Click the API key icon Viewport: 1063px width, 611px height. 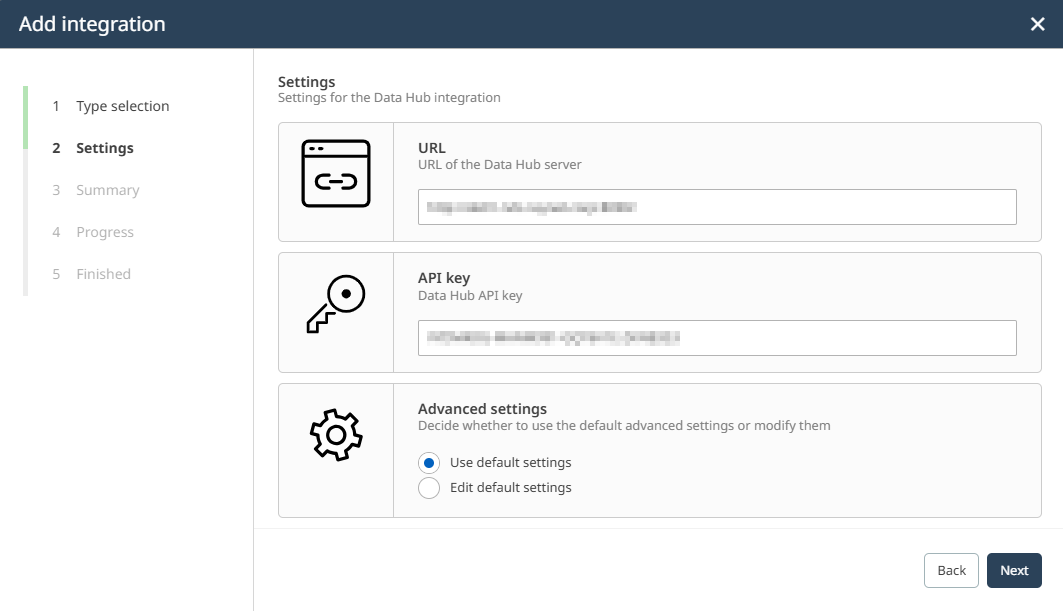pos(336,304)
